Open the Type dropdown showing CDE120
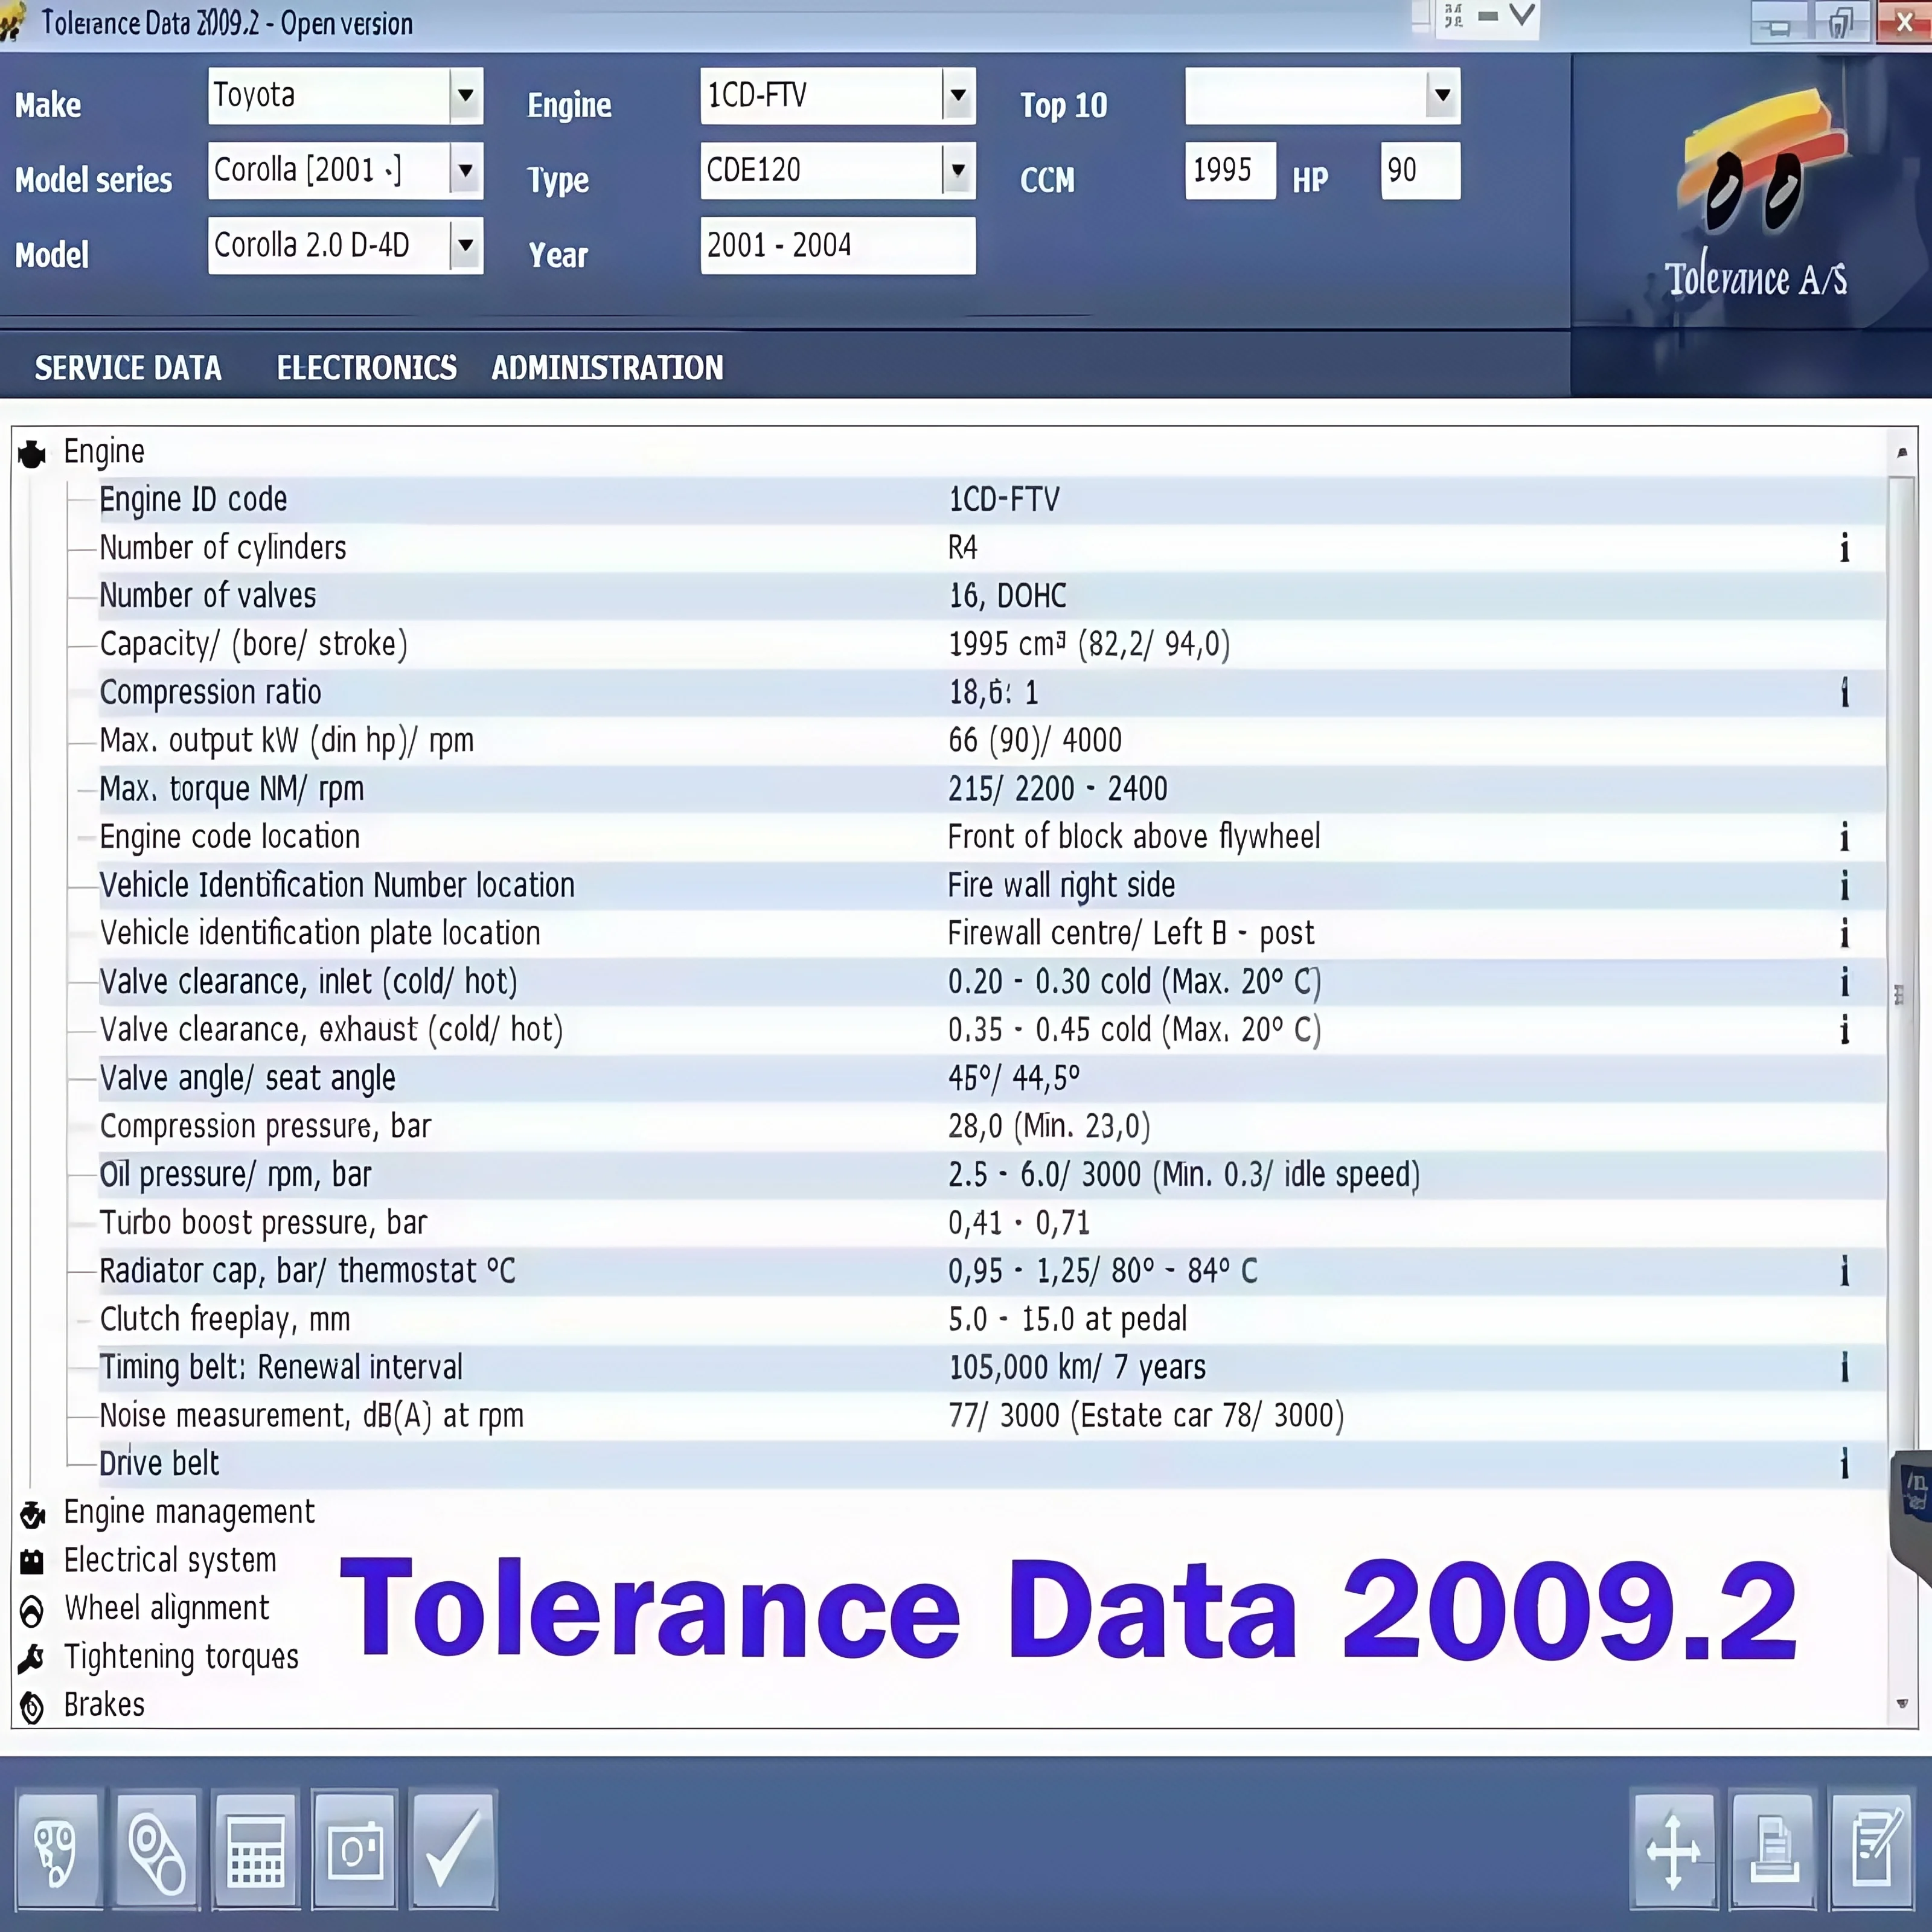This screenshot has width=1932, height=1932. pos(957,171)
